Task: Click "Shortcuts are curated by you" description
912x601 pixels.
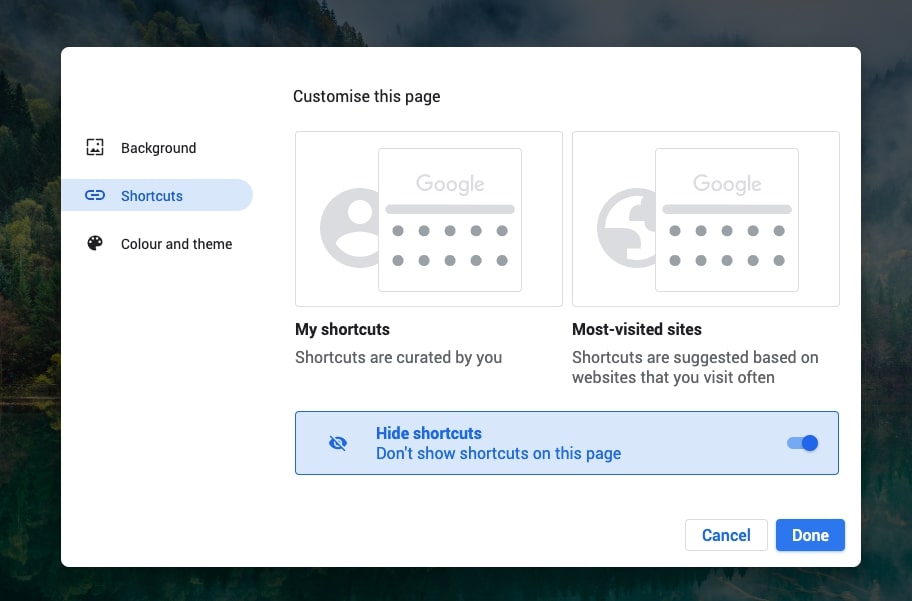Action: pos(398,357)
